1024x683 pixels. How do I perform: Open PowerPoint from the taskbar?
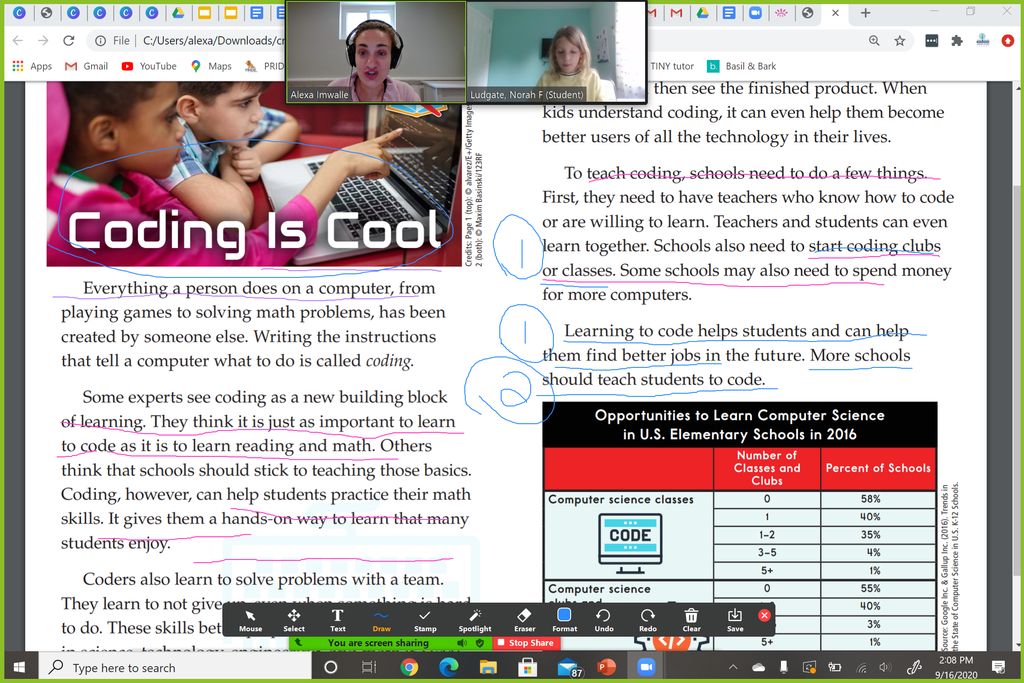click(607, 667)
